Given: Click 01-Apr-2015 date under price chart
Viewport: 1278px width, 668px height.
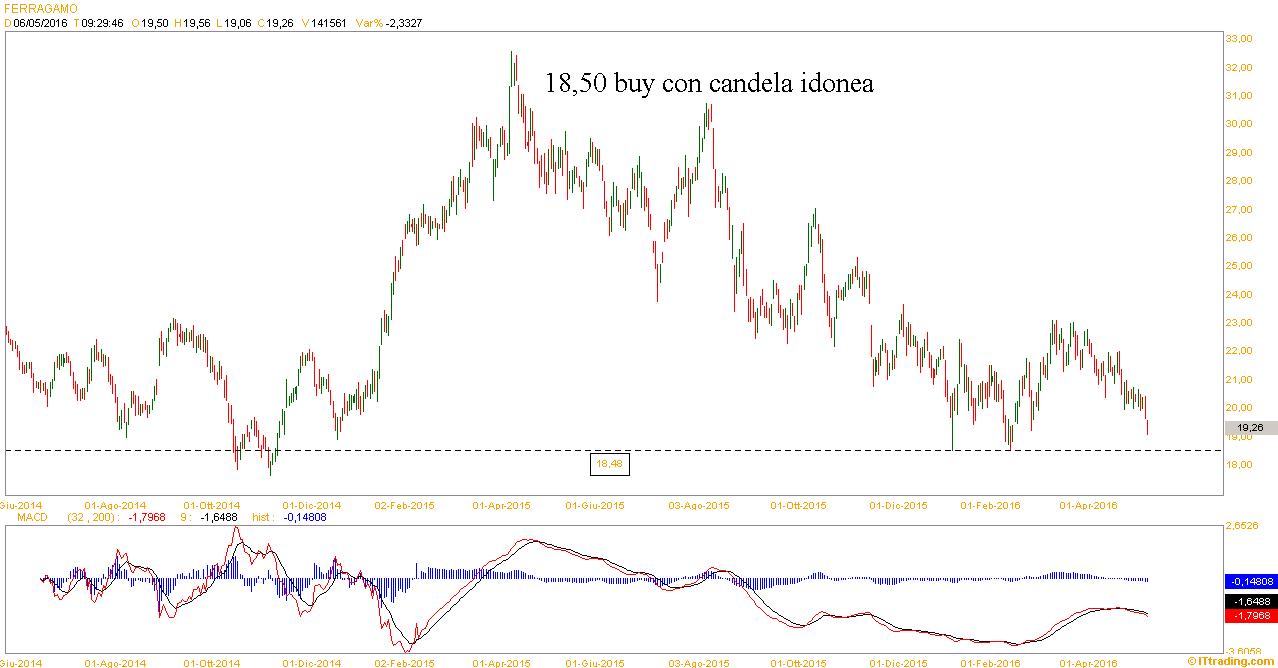Looking at the screenshot, I should [x=502, y=506].
